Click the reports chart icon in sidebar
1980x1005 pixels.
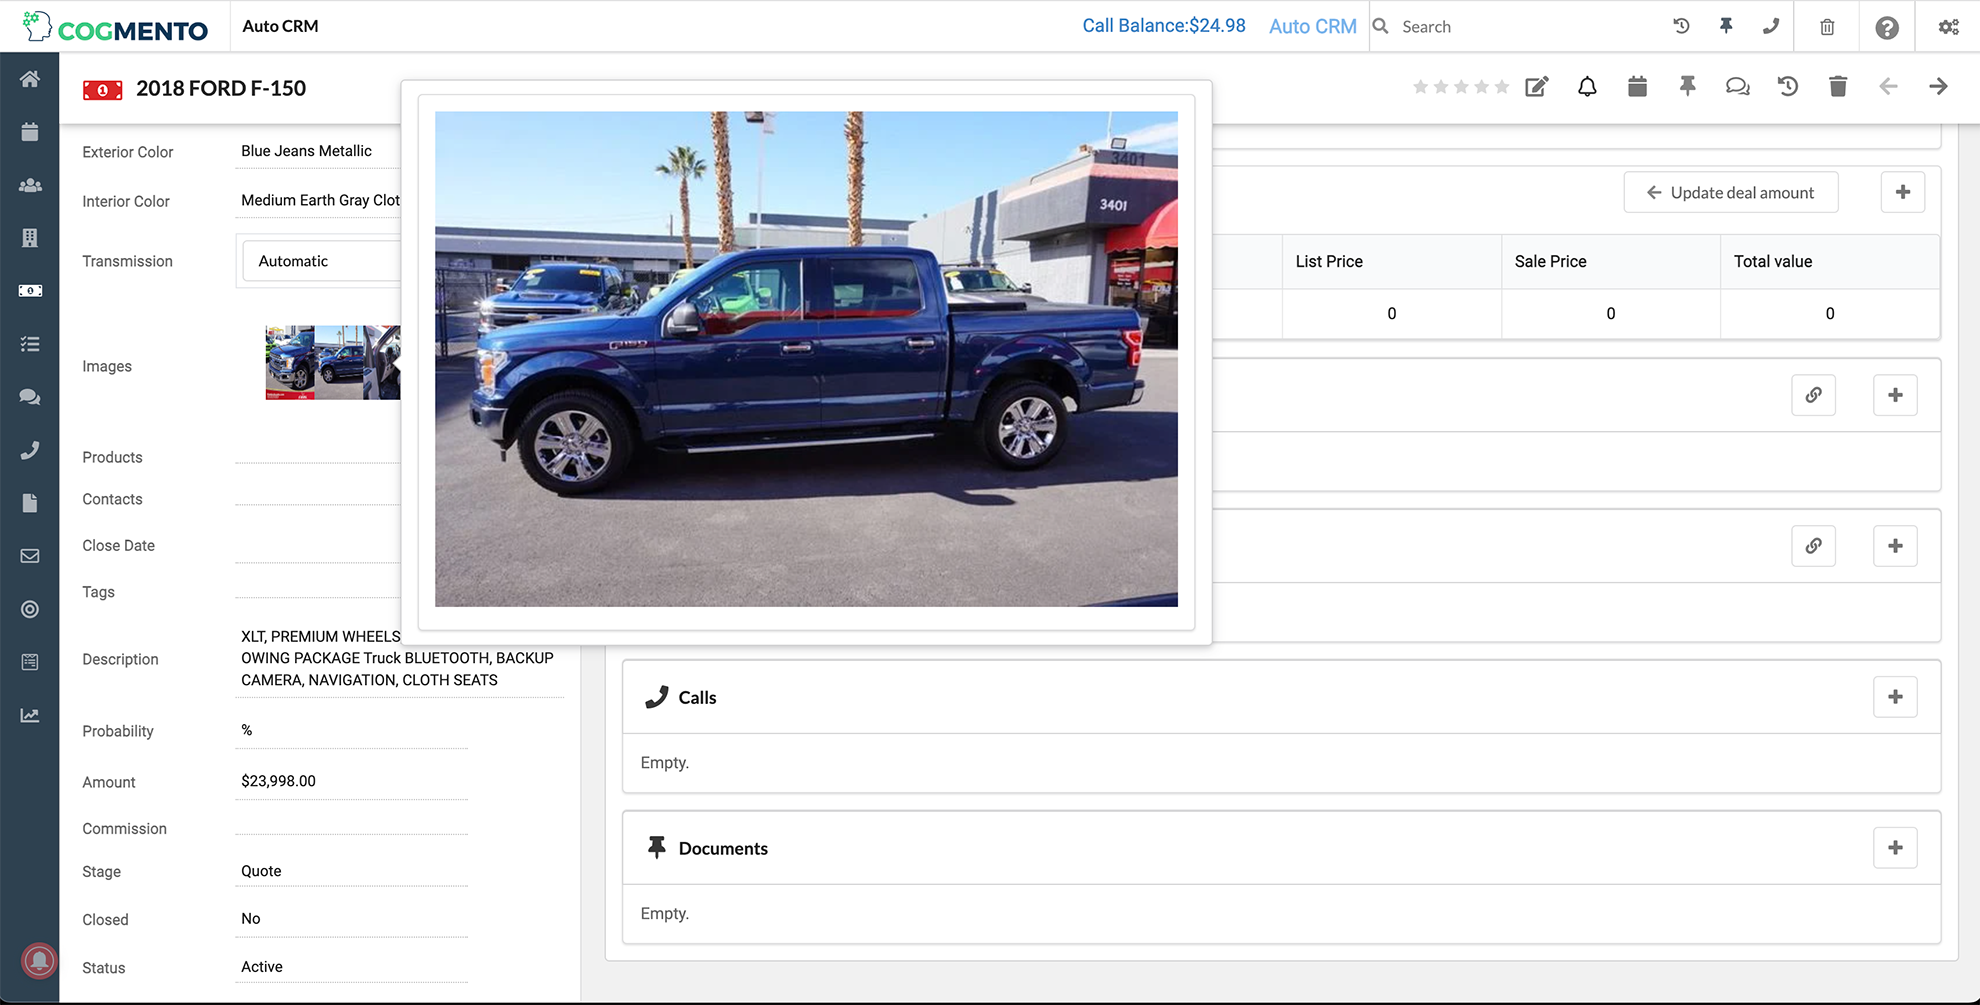(x=29, y=715)
